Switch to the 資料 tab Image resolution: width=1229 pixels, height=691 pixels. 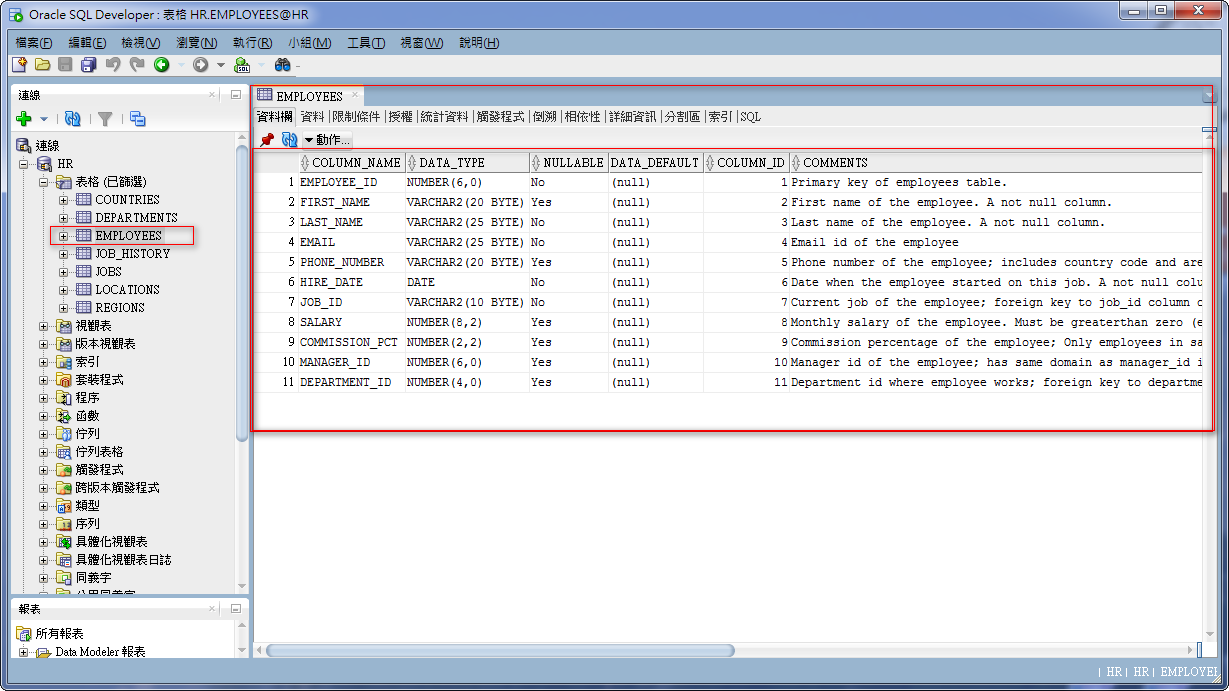(312, 117)
